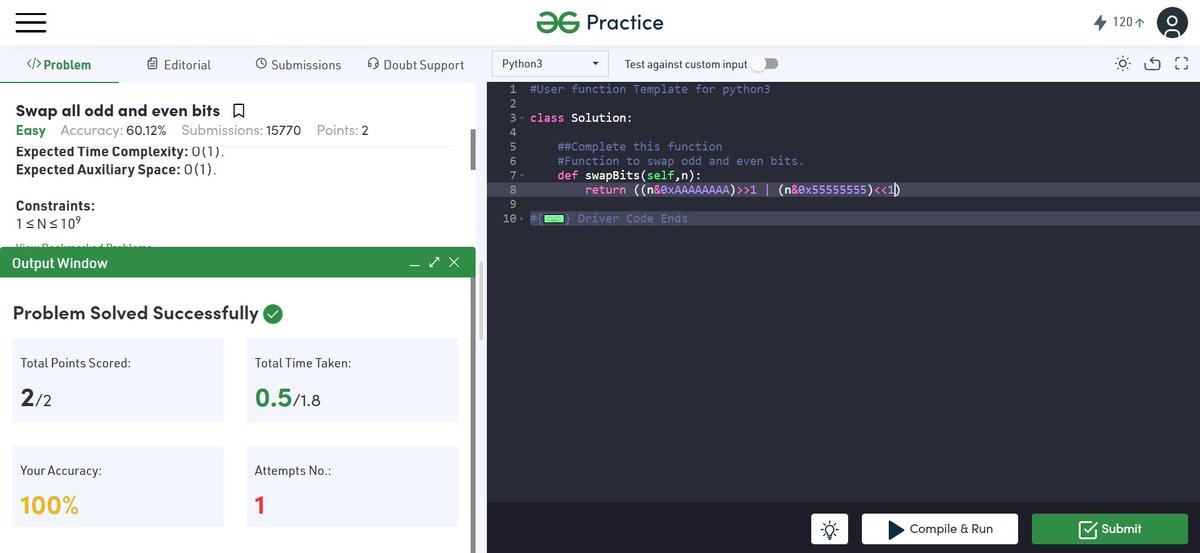The width and height of the screenshot is (1200, 553).
Task: Open the Editorial tab
Action: coord(179,64)
